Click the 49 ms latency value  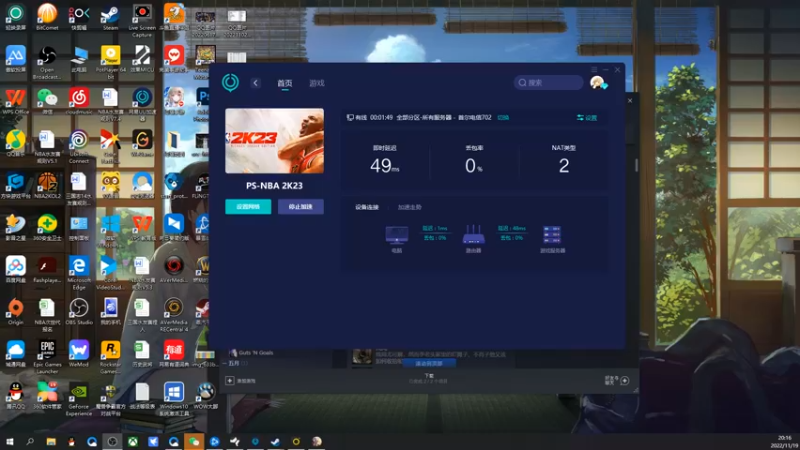coord(384,165)
